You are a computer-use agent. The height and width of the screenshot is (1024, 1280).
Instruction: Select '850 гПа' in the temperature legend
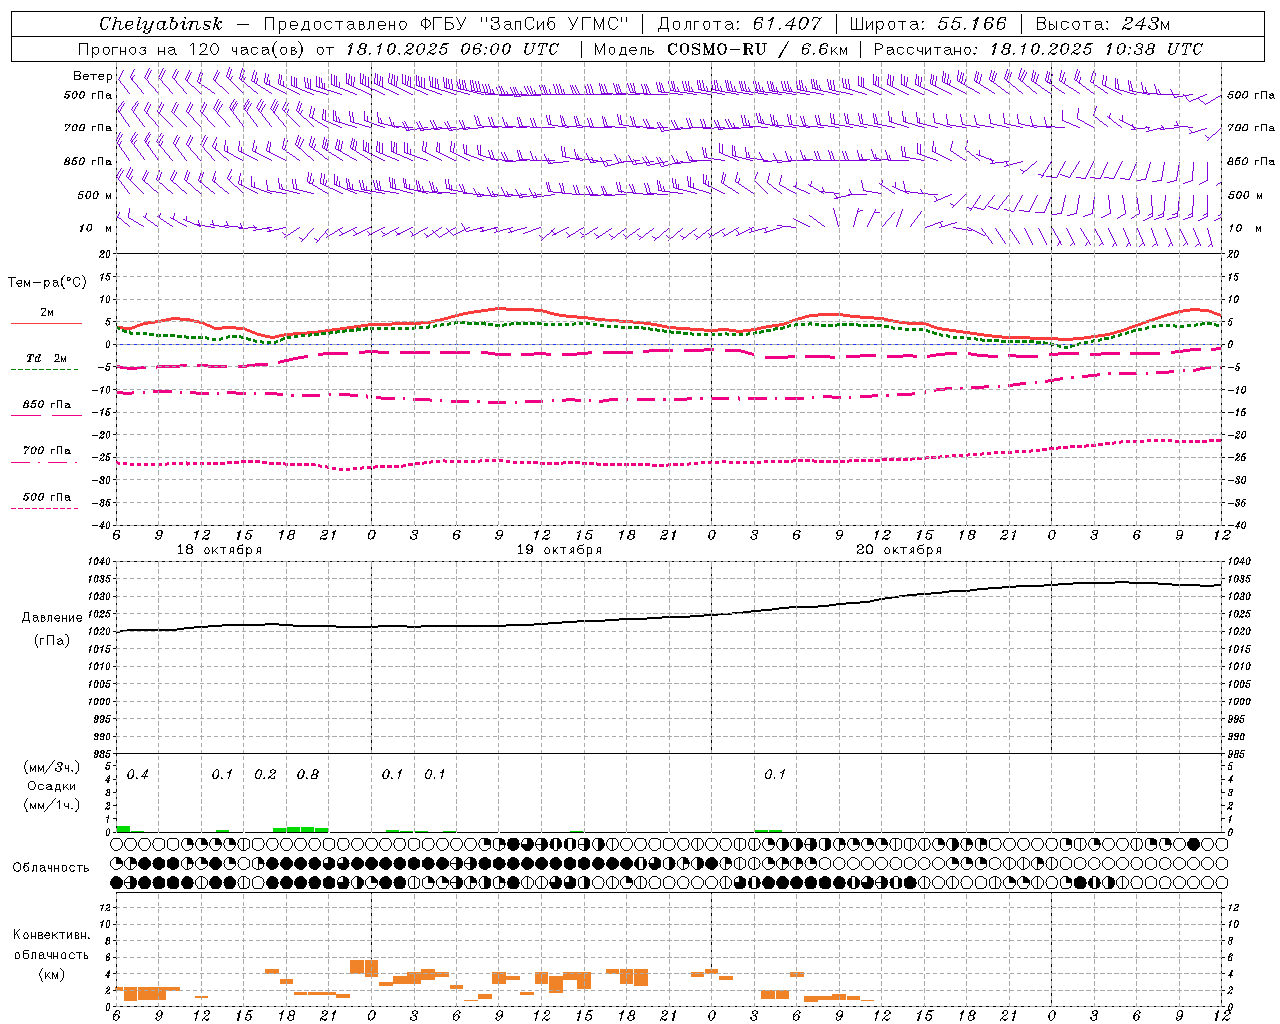coord(47,405)
